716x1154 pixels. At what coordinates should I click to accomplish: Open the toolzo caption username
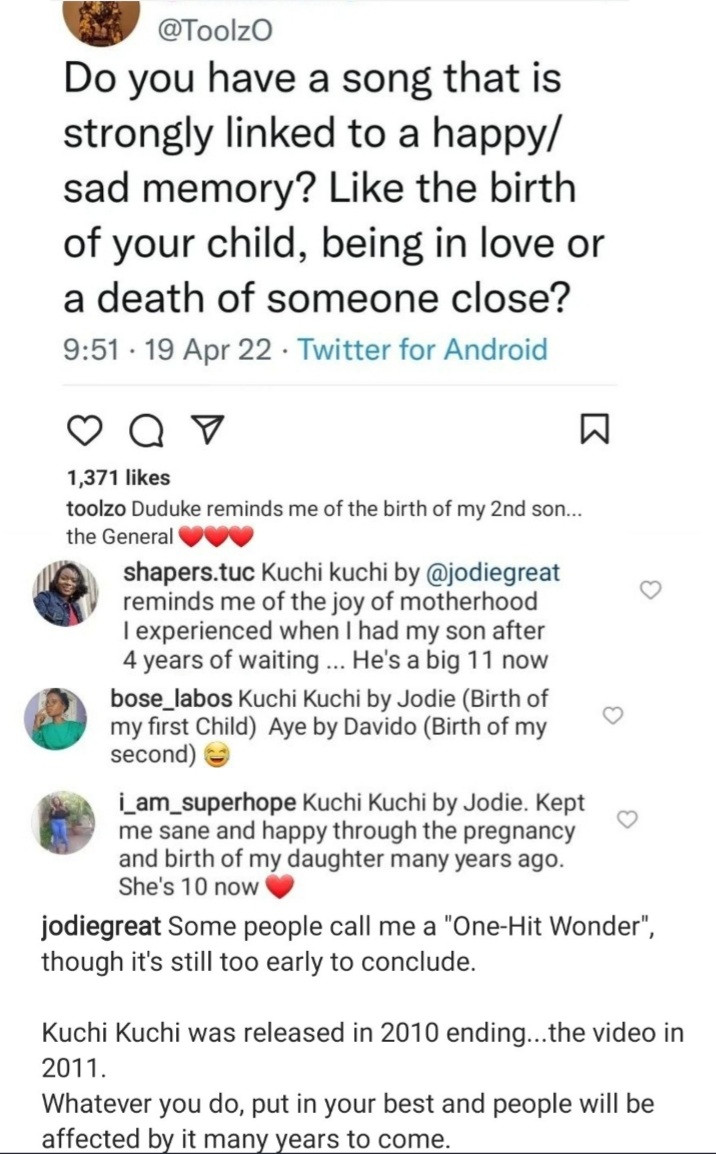tap(95, 510)
